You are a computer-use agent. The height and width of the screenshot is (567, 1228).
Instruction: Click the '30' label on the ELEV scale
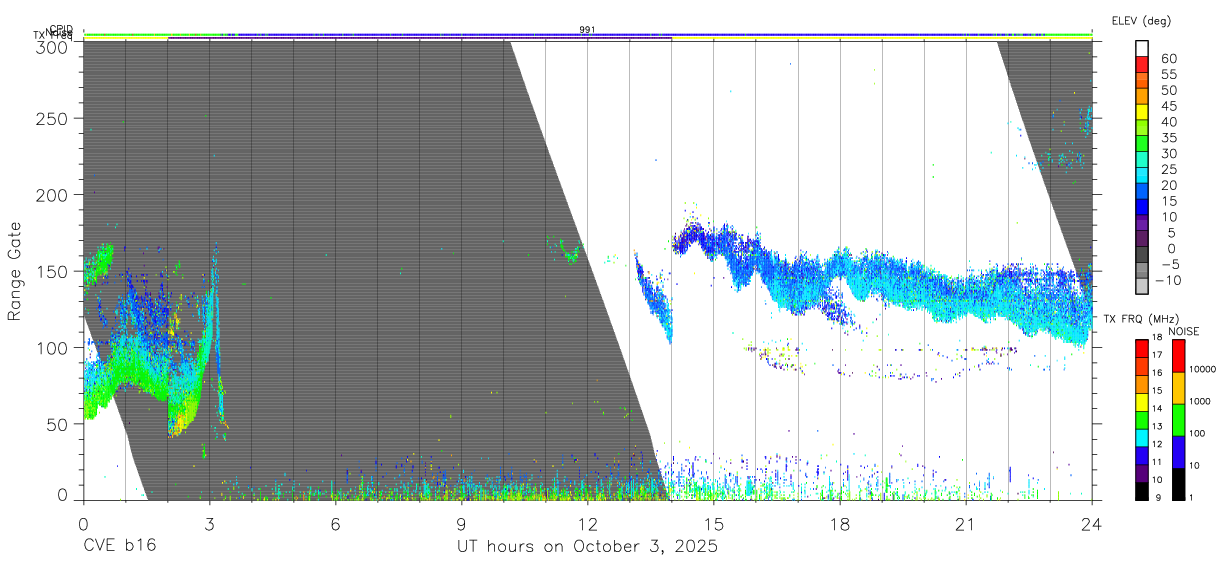click(1169, 153)
